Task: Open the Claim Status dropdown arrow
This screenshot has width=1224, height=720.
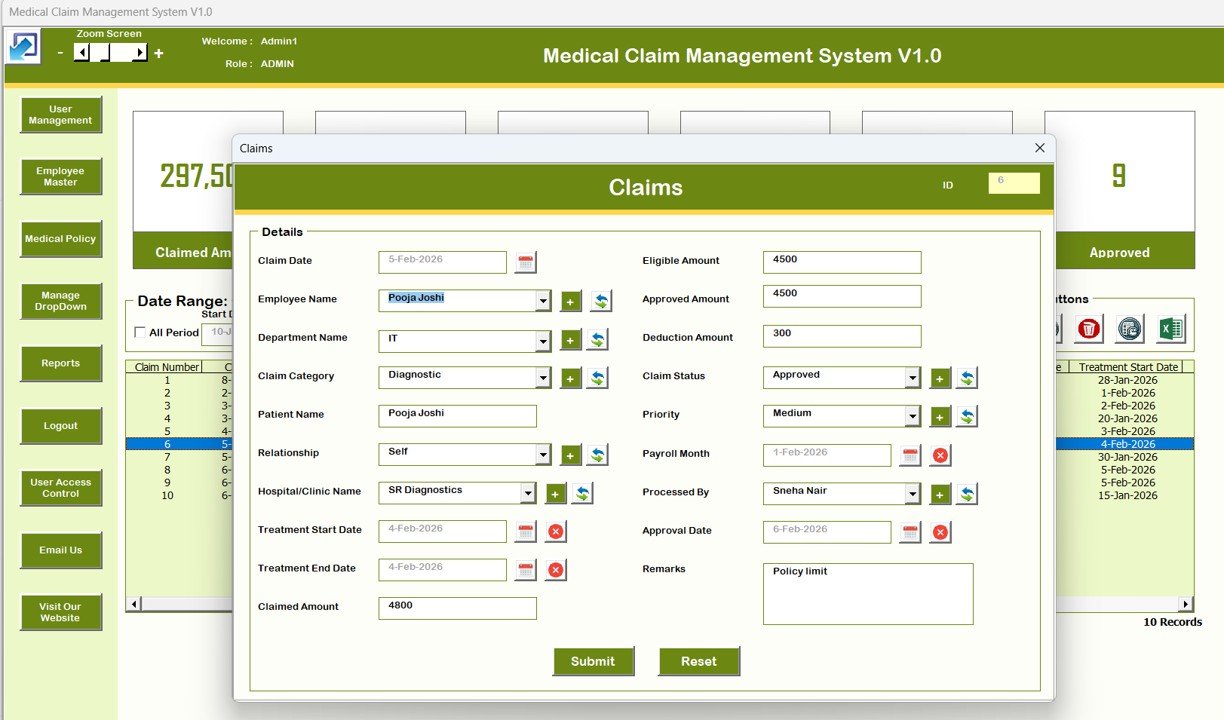Action: tap(912, 378)
